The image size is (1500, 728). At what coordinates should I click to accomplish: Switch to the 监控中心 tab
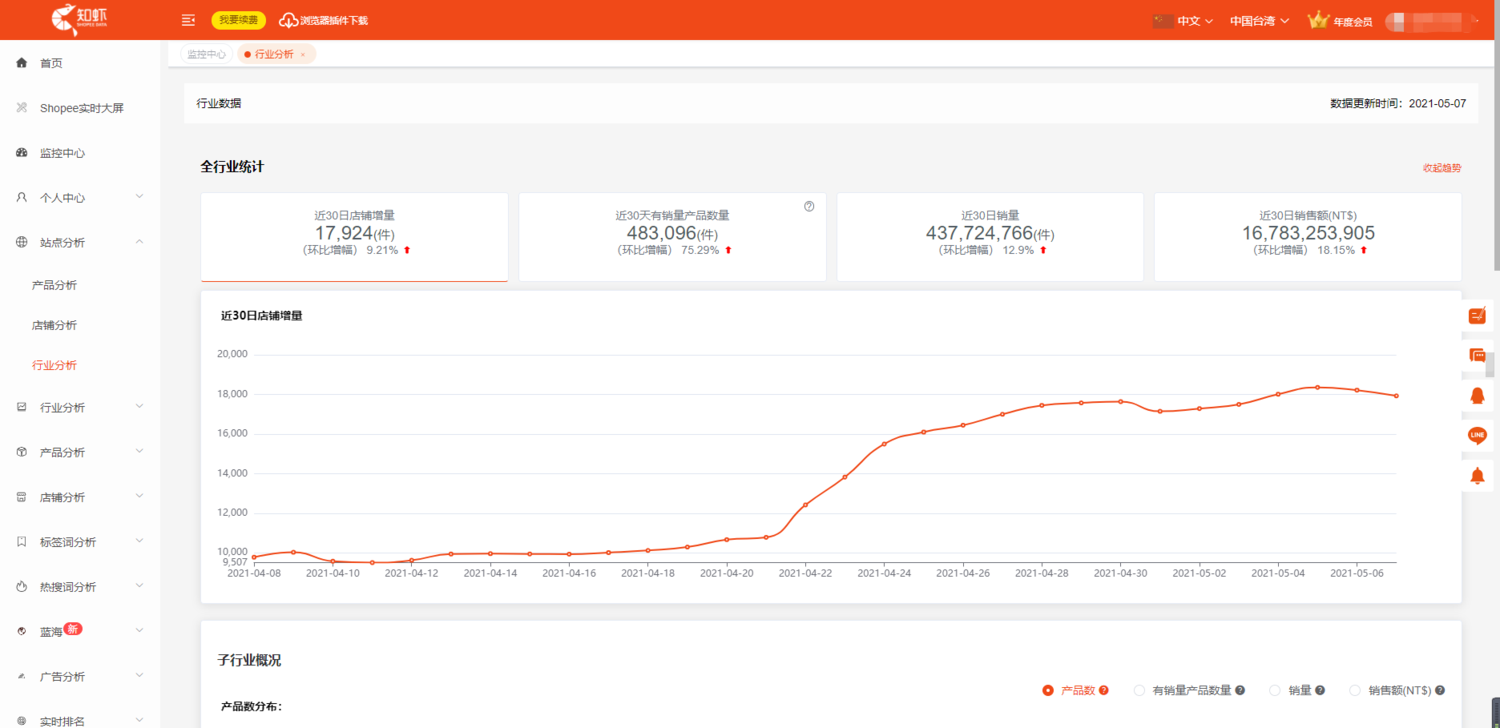(x=206, y=54)
